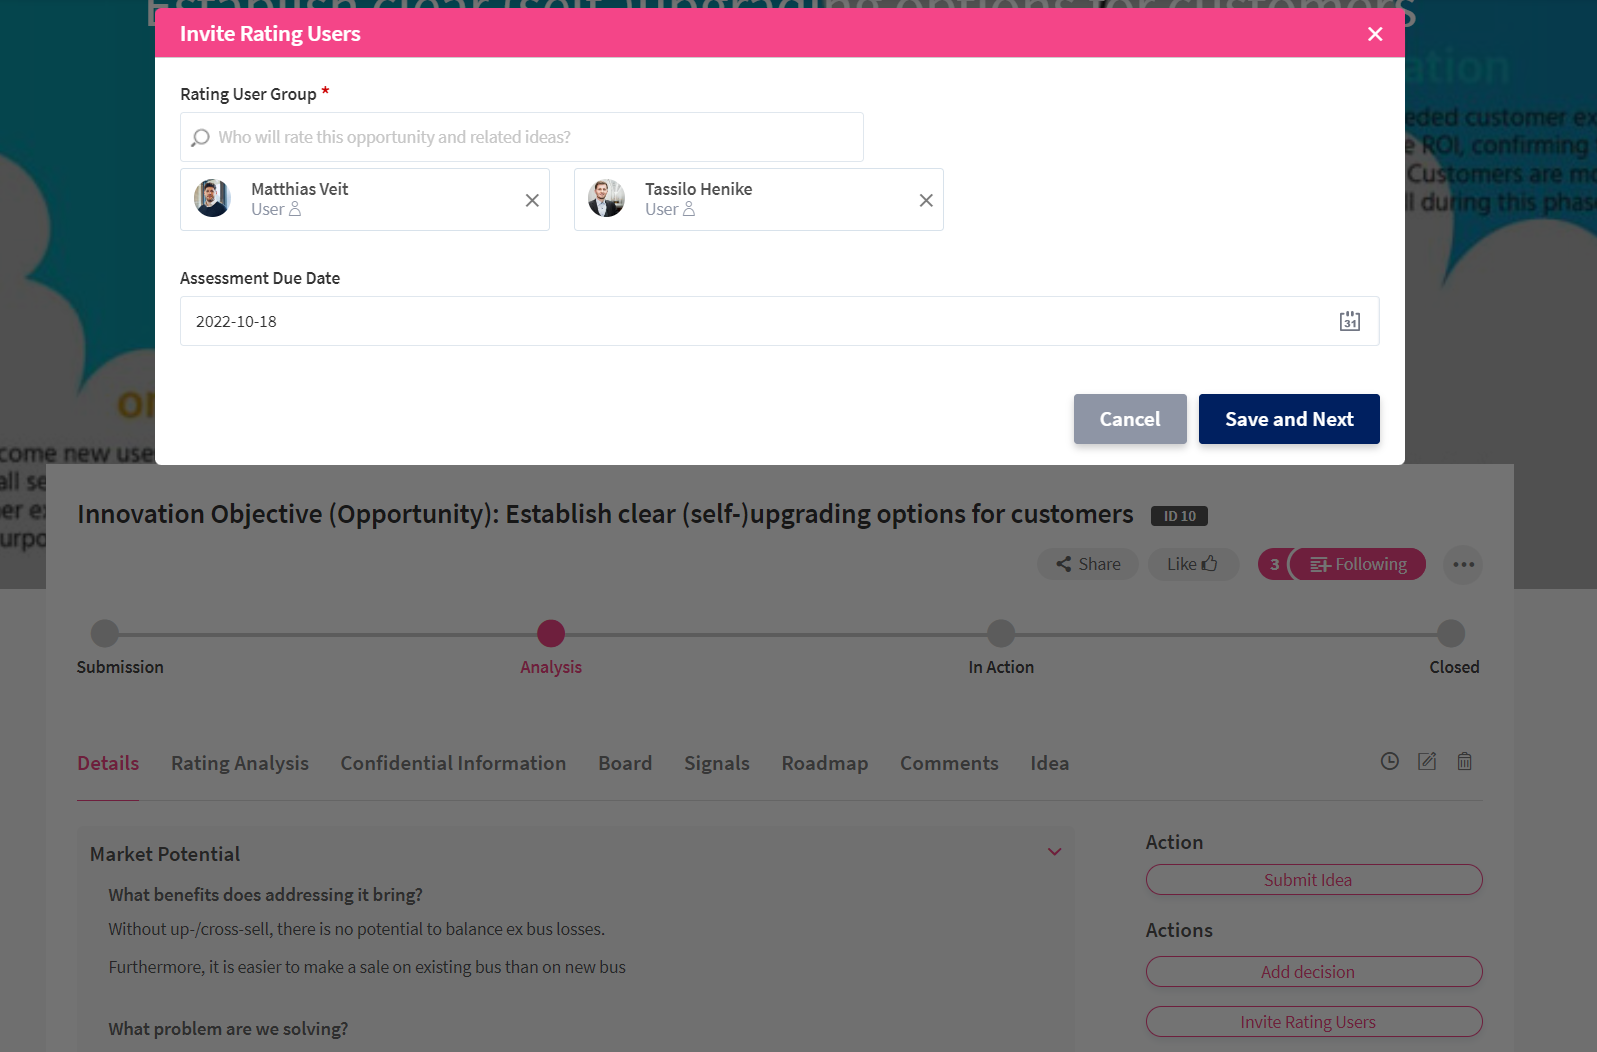Click Save and Next button

[x=1288, y=419]
